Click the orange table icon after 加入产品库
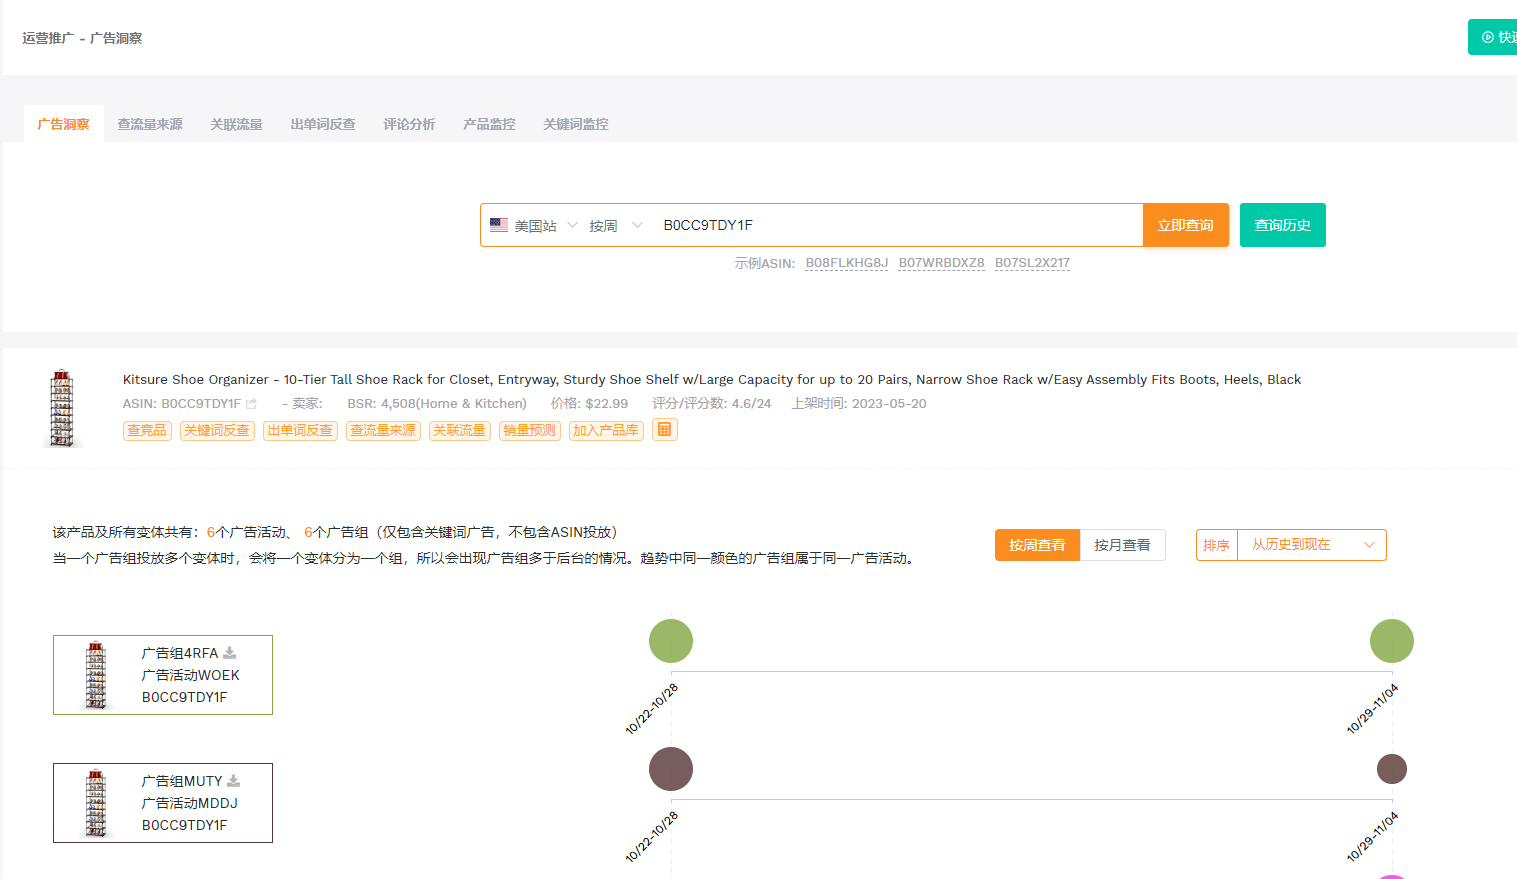The height and width of the screenshot is (879, 1517). pyautogui.click(x=664, y=429)
